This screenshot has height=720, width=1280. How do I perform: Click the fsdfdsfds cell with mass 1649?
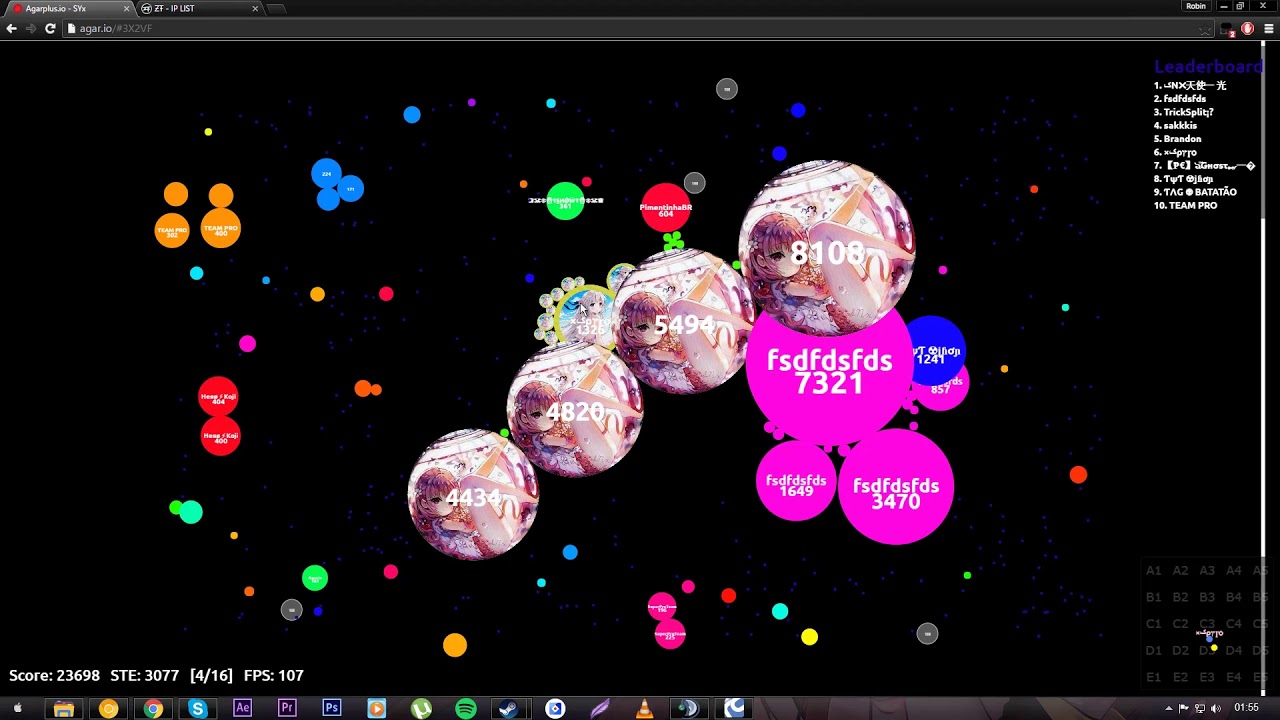point(796,481)
